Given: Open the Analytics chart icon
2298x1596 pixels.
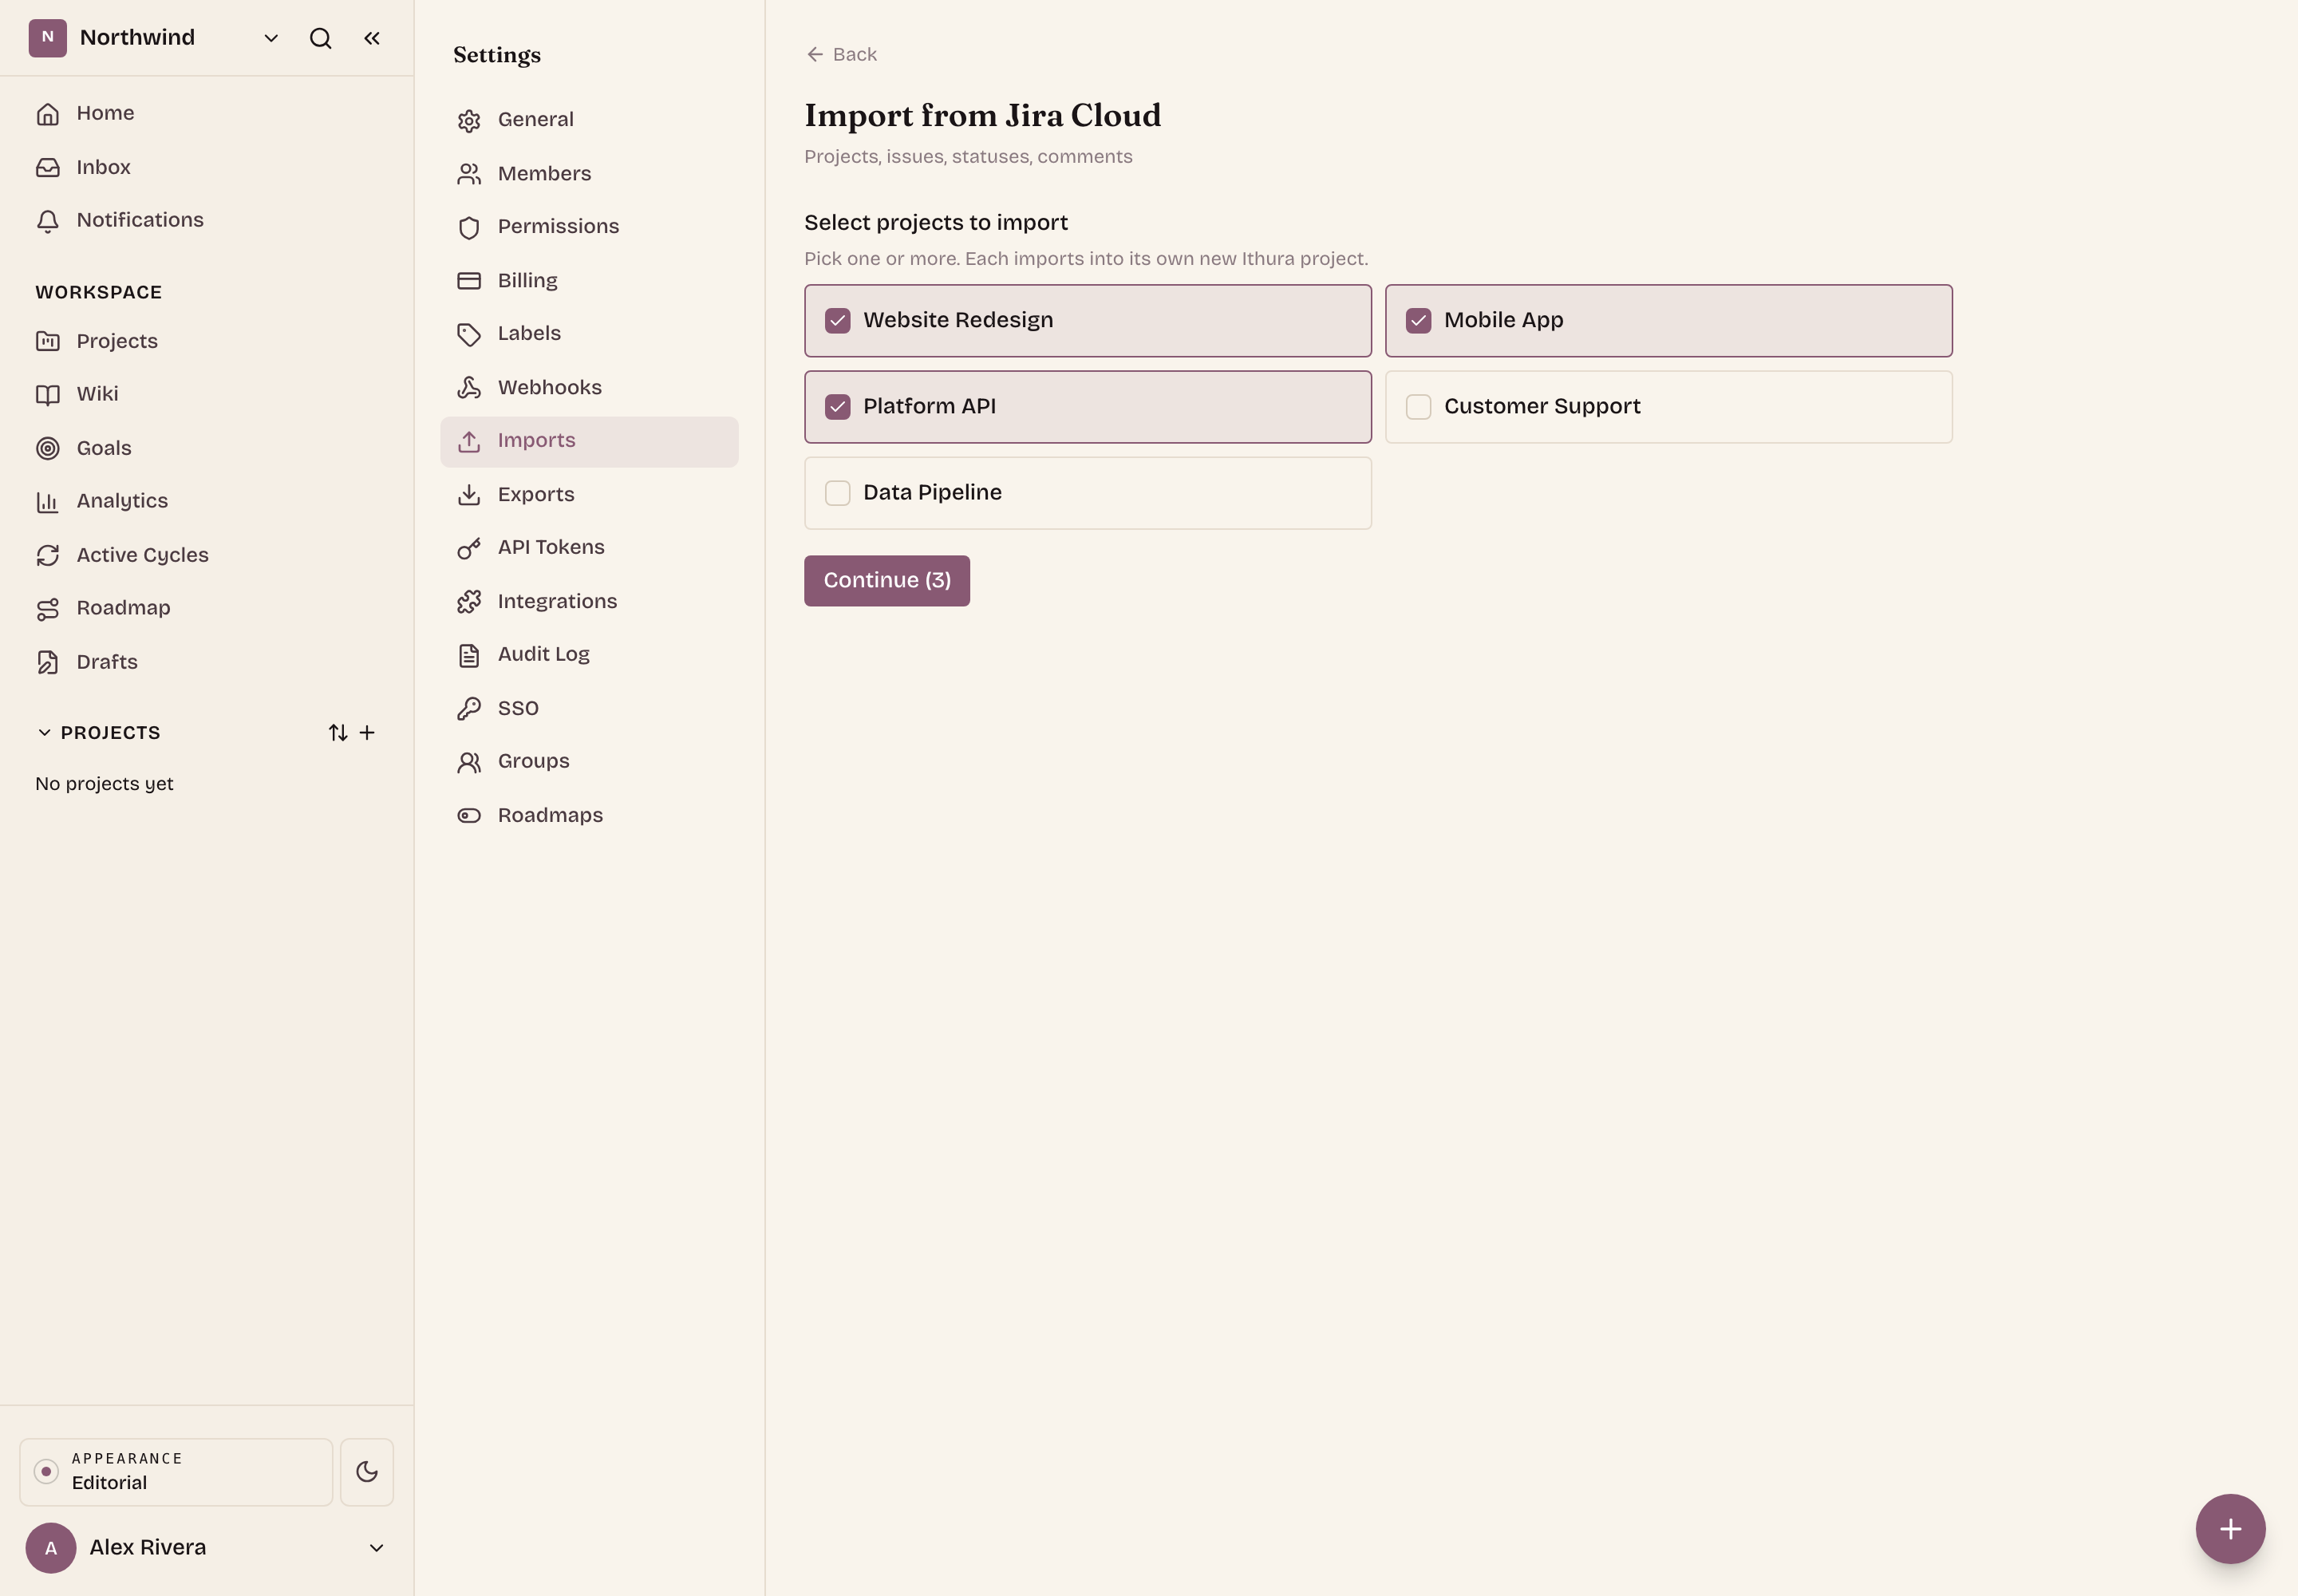Looking at the screenshot, I should [48, 501].
